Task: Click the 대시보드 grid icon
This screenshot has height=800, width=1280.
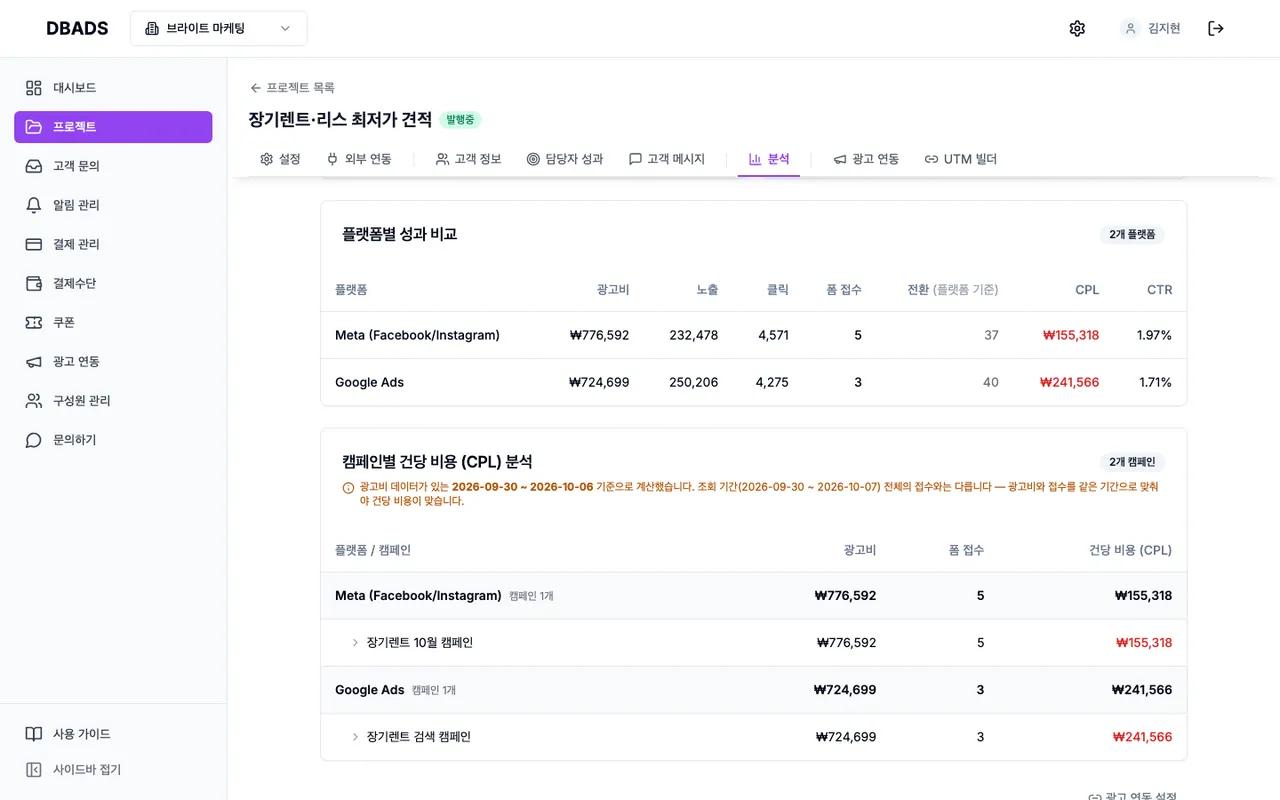Action: [34, 88]
